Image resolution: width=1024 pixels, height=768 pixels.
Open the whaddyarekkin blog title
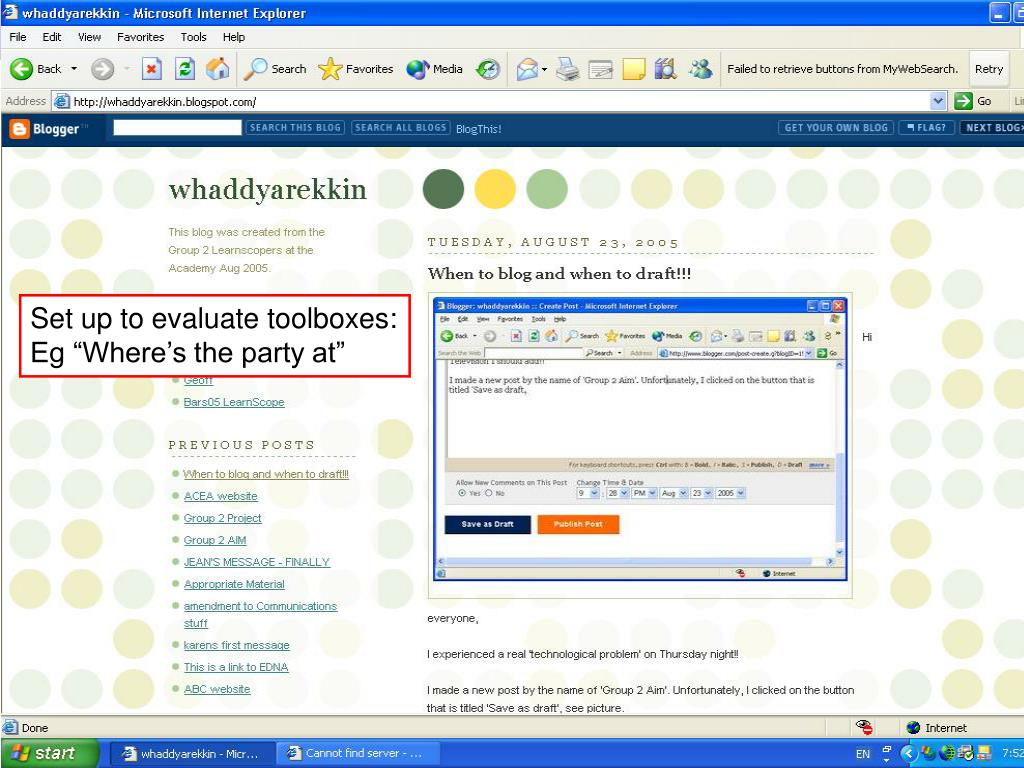pos(268,189)
